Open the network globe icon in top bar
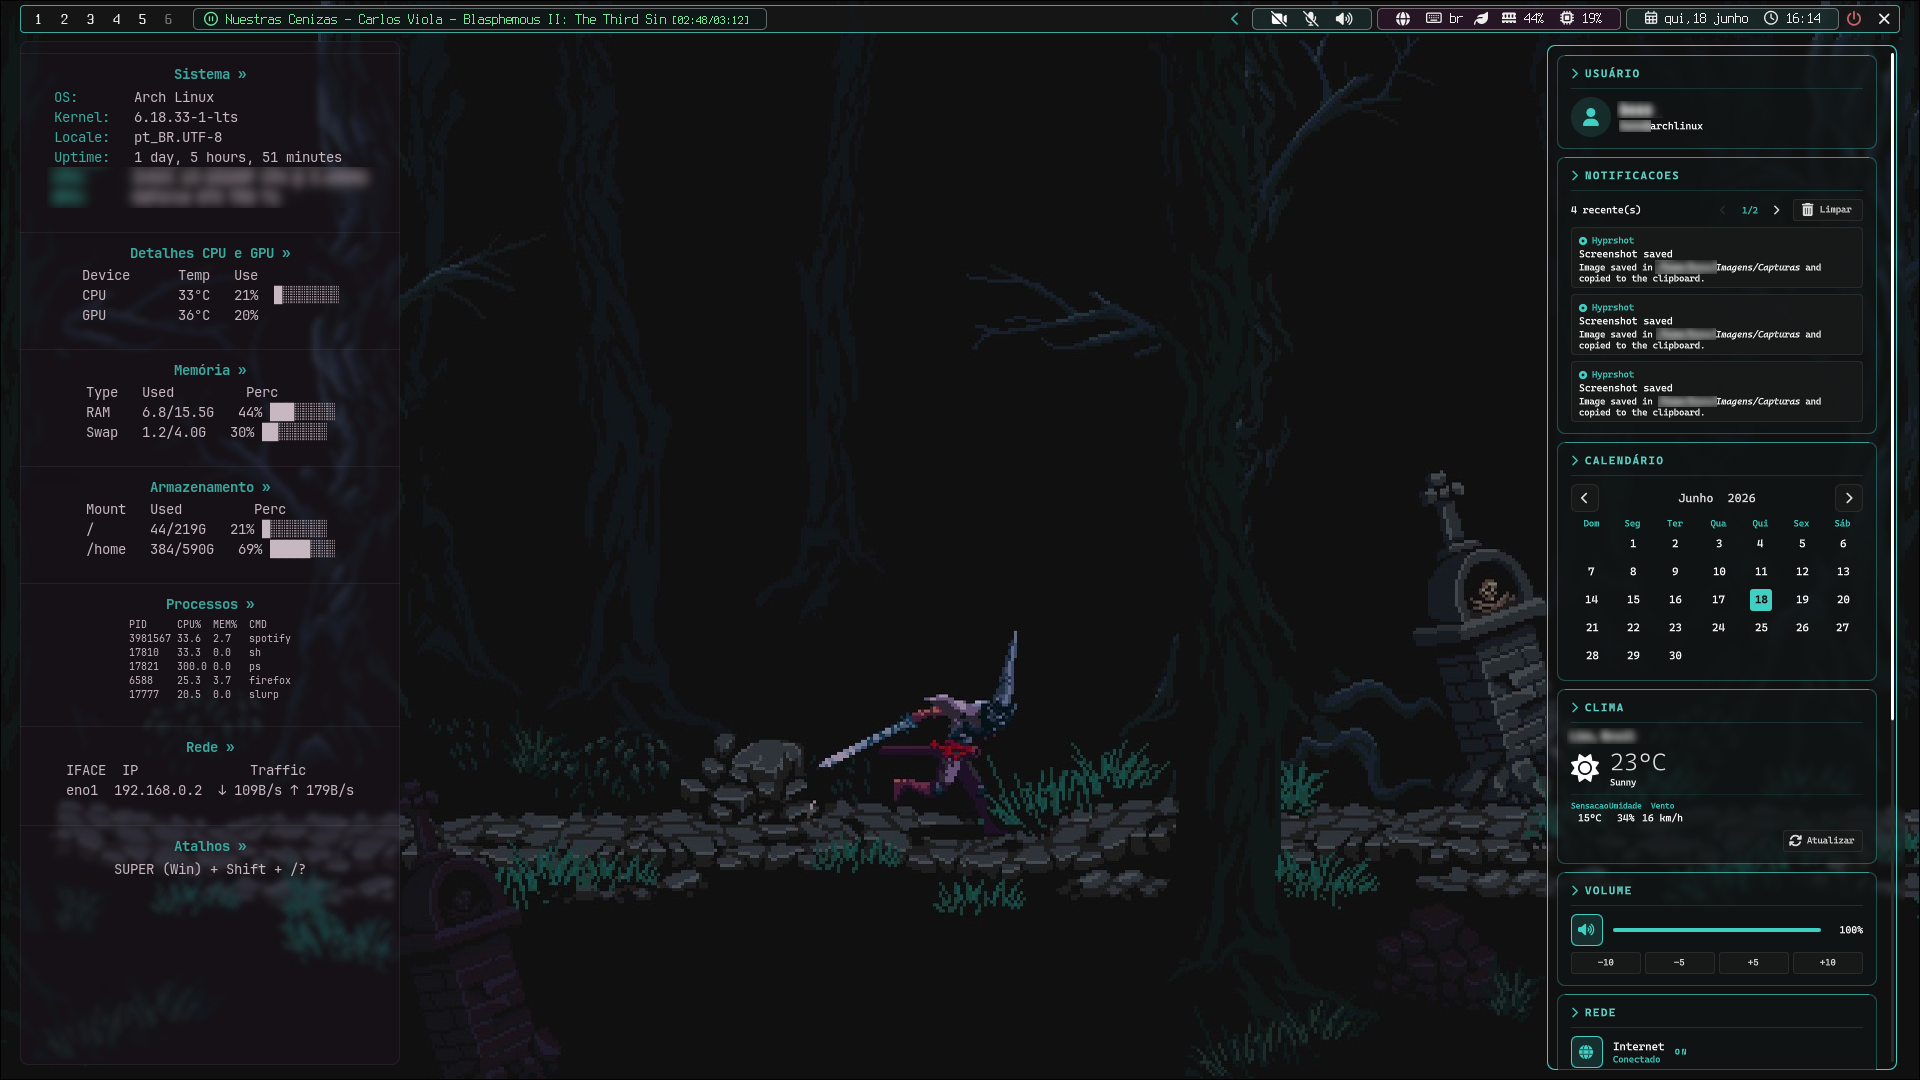This screenshot has height=1080, width=1920. pyautogui.click(x=1403, y=19)
